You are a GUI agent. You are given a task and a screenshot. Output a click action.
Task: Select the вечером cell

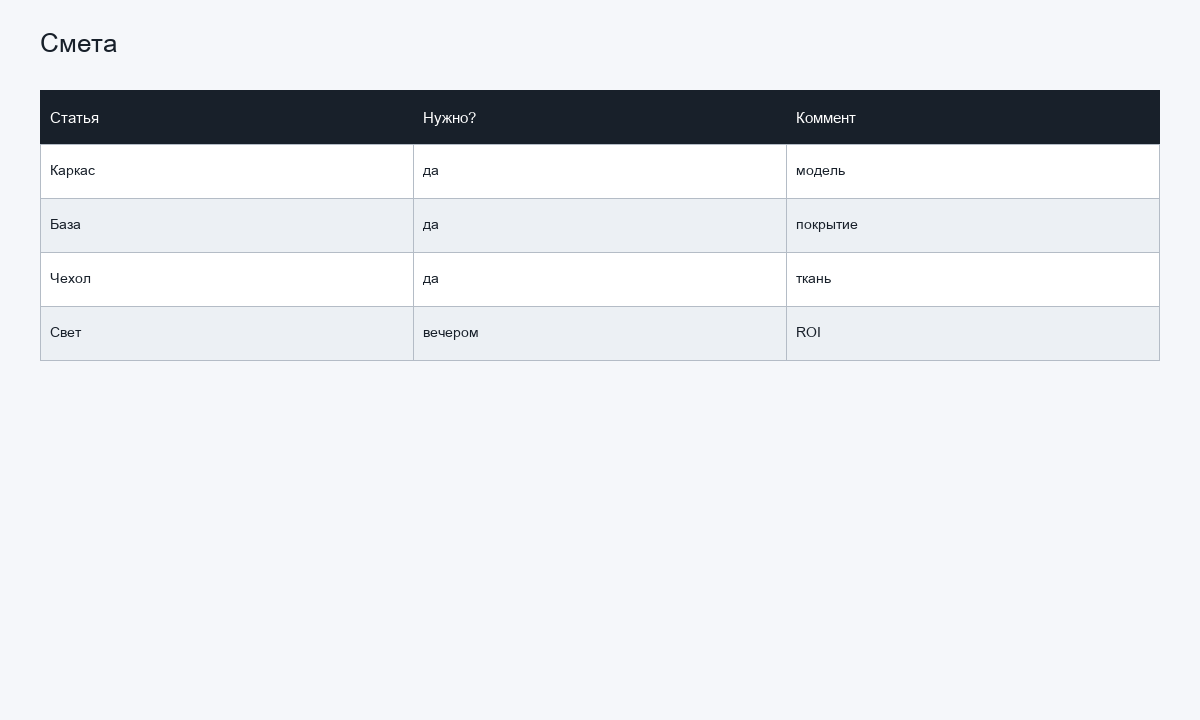coord(600,333)
